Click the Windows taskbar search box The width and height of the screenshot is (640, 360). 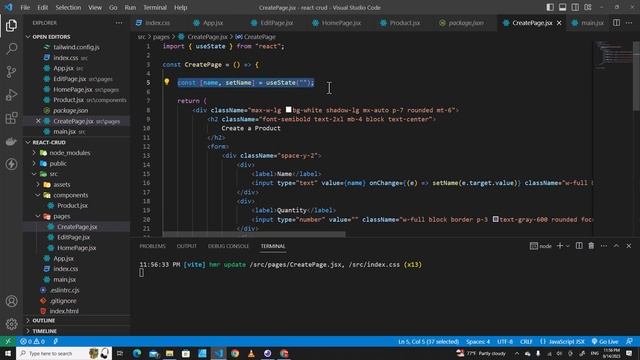[64, 353]
